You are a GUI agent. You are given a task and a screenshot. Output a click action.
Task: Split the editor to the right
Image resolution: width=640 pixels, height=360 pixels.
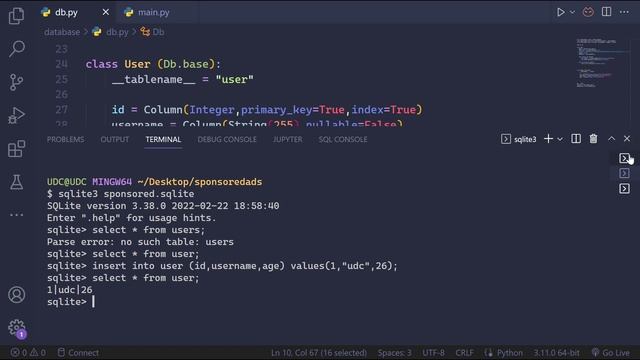[x=607, y=12]
